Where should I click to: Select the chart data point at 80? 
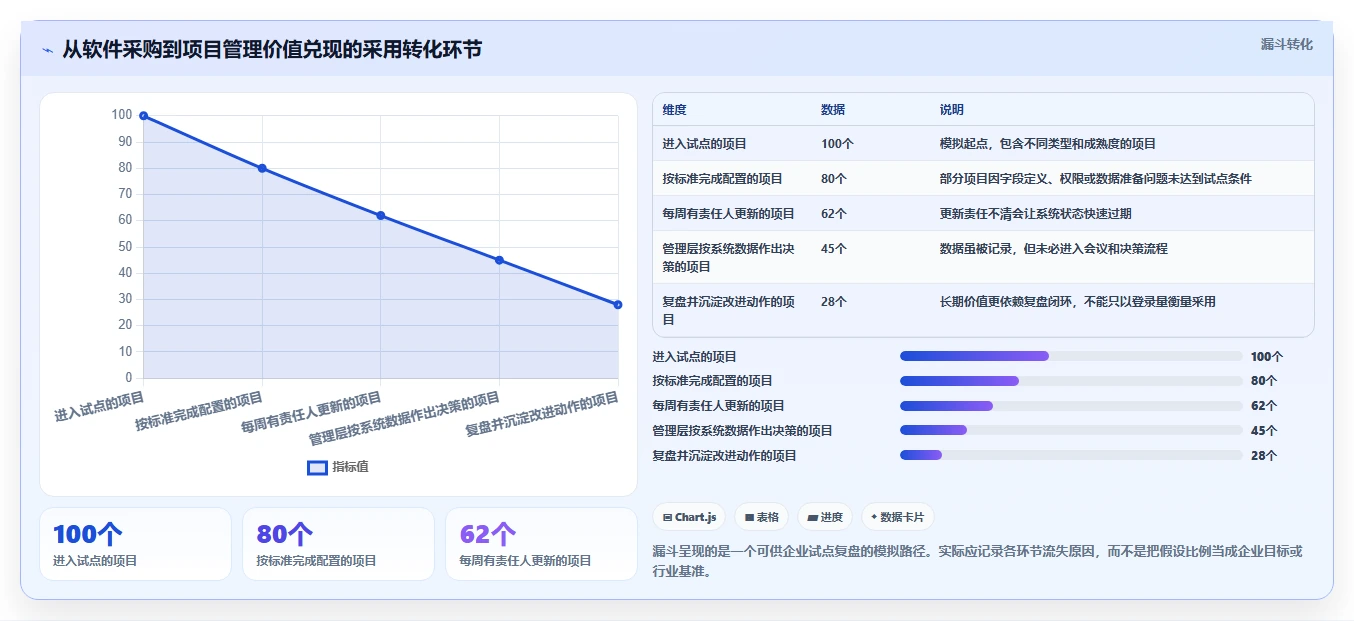click(262, 168)
